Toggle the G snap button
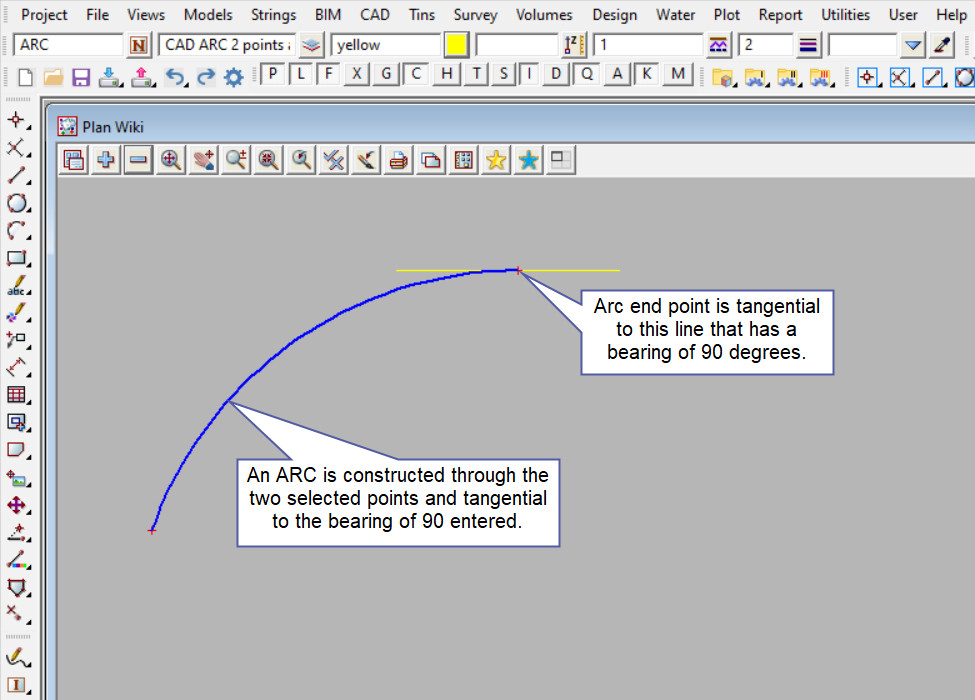This screenshot has width=975, height=700. (386, 74)
